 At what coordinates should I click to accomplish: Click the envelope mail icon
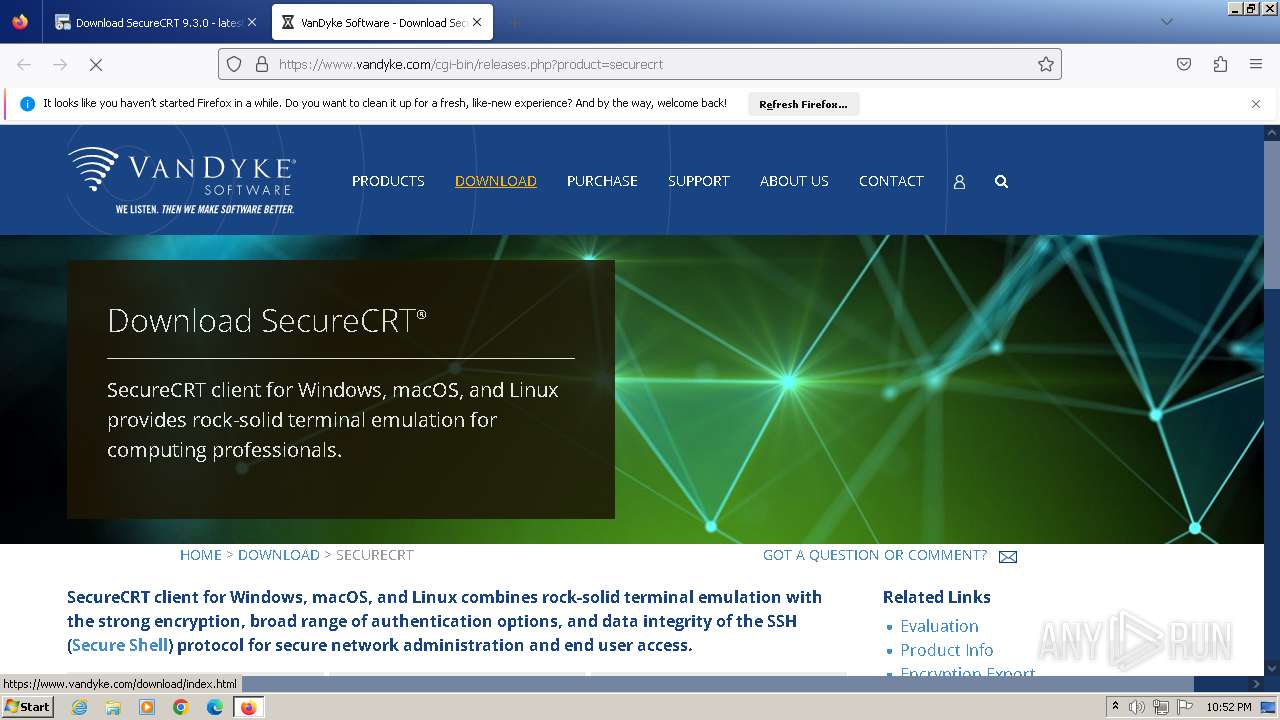[1008, 557]
